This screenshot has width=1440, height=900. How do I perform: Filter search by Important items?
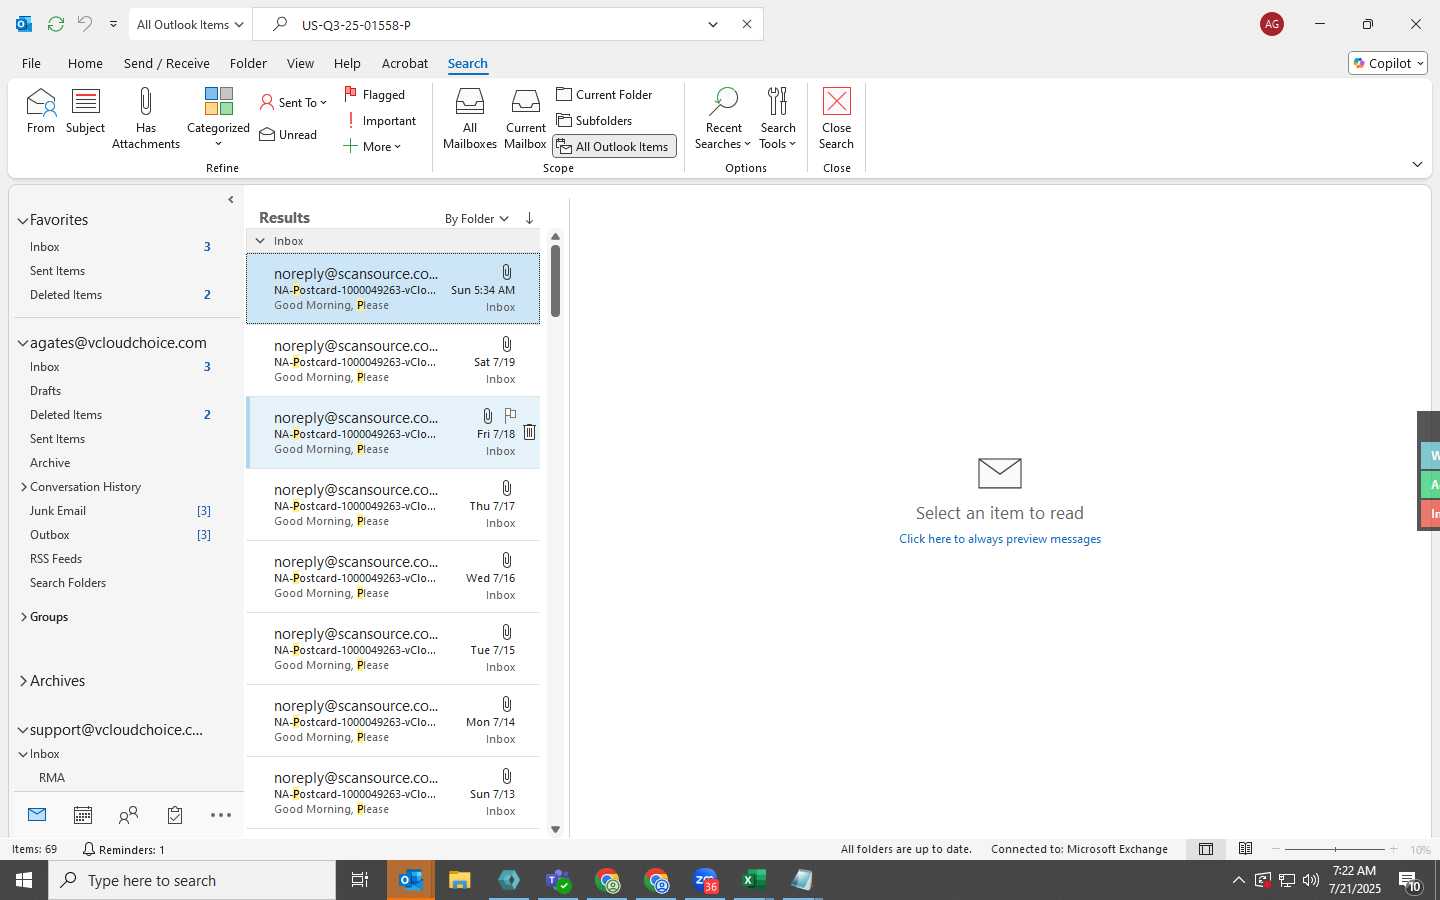[381, 120]
